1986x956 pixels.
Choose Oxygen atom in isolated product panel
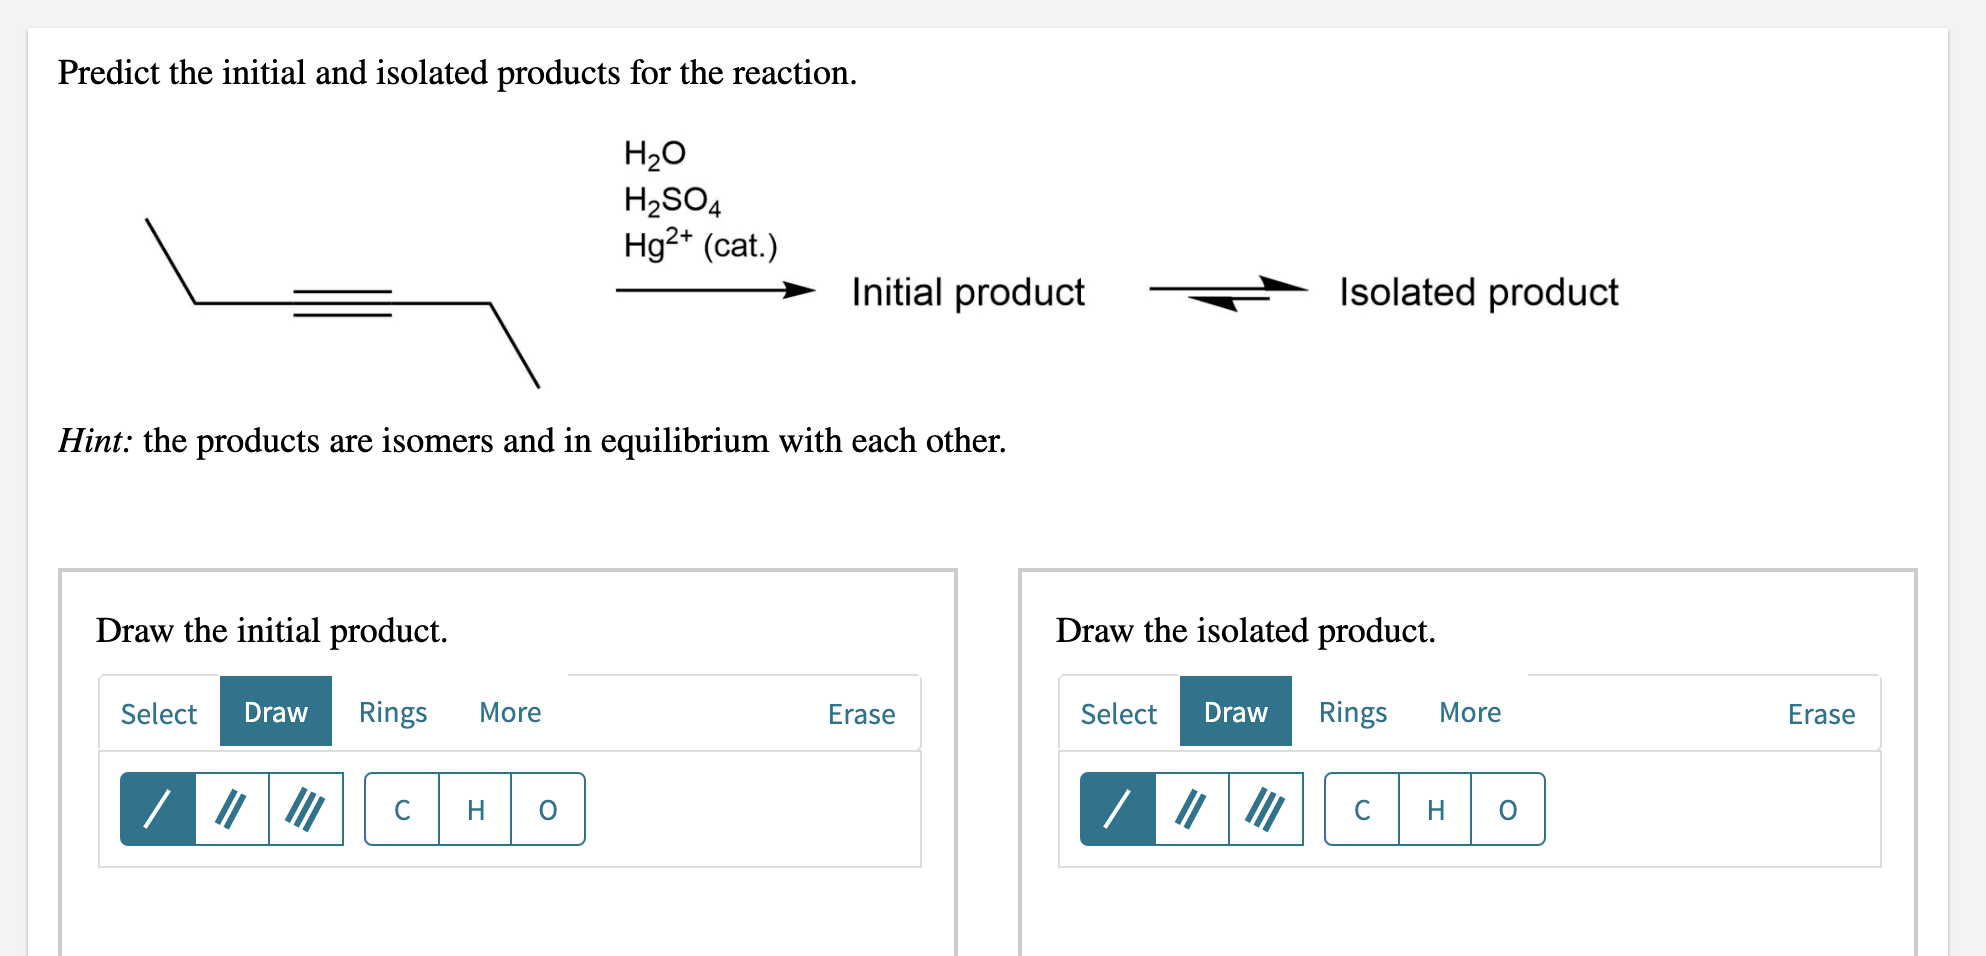(x=1508, y=809)
